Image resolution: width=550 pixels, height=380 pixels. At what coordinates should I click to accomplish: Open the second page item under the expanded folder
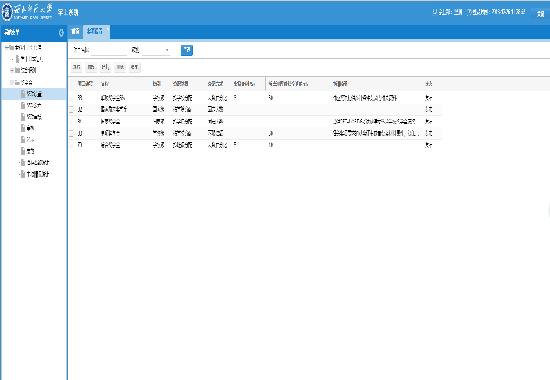[34, 105]
